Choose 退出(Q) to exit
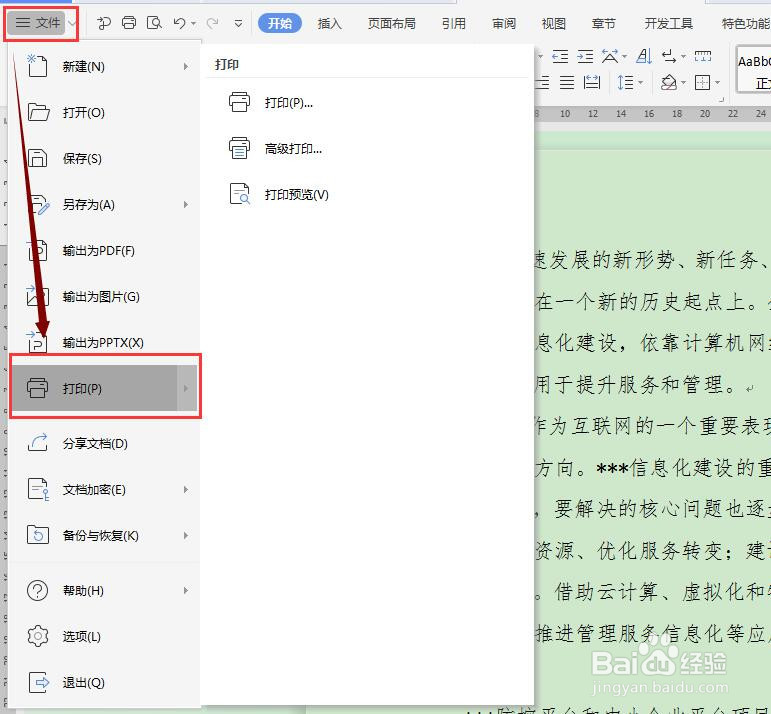Screen dimensions: 771x714 coord(104,682)
